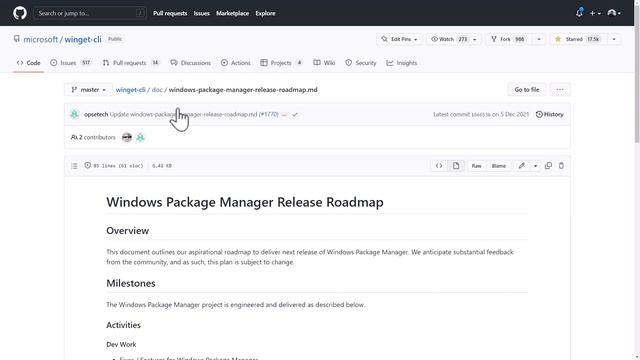
Task: Click the Issues count badge 517
Action: tap(86, 63)
